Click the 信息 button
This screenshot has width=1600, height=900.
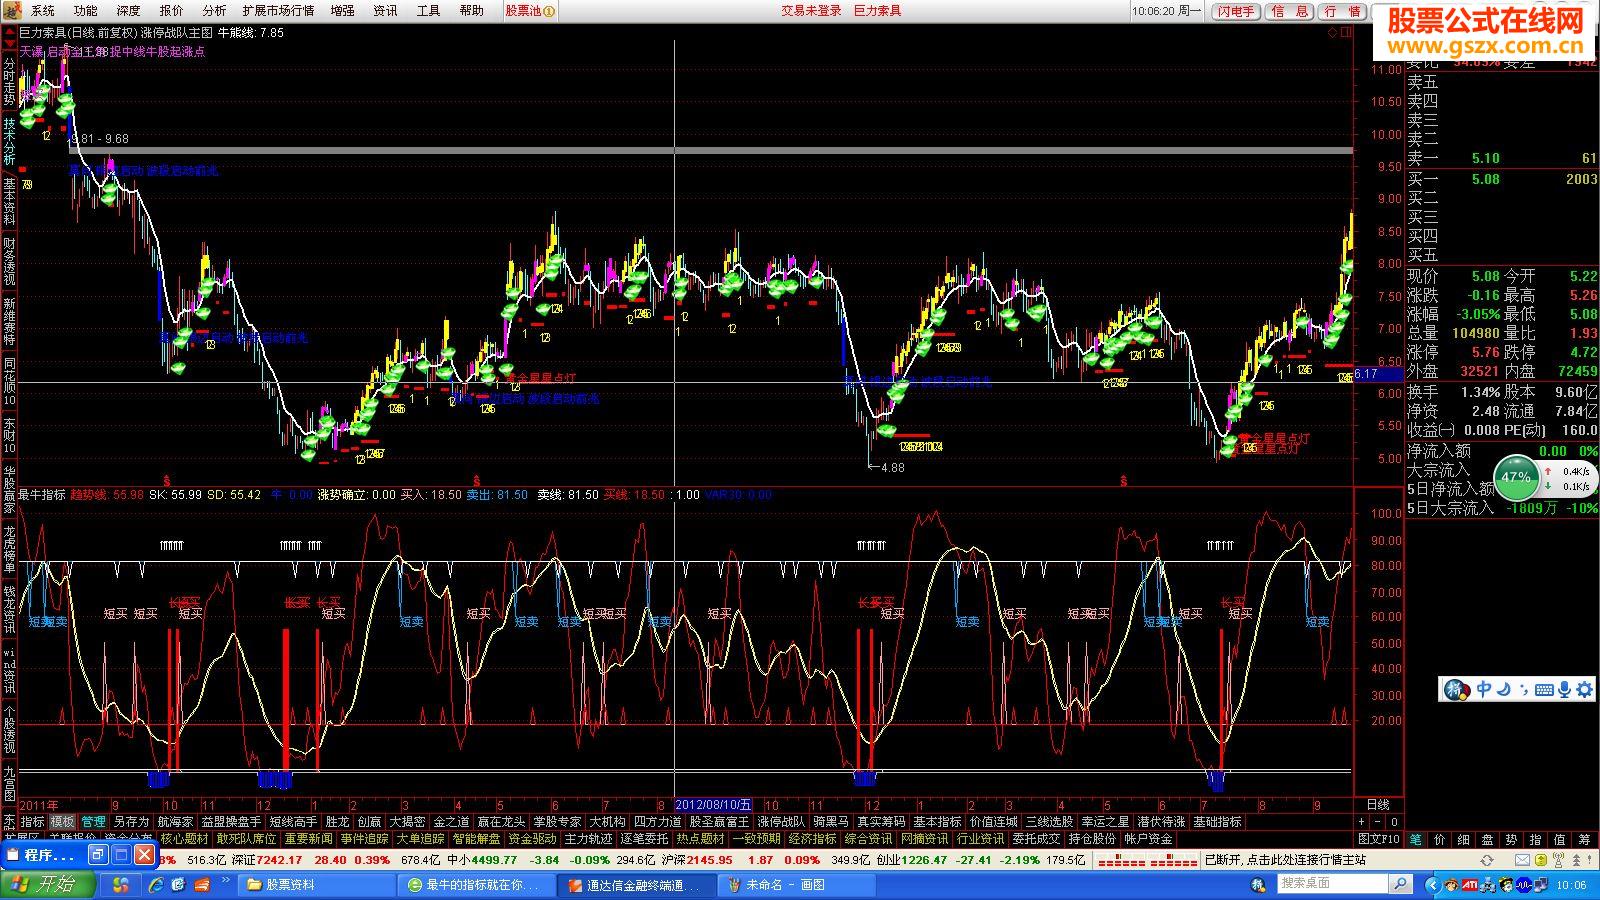(x=1290, y=11)
